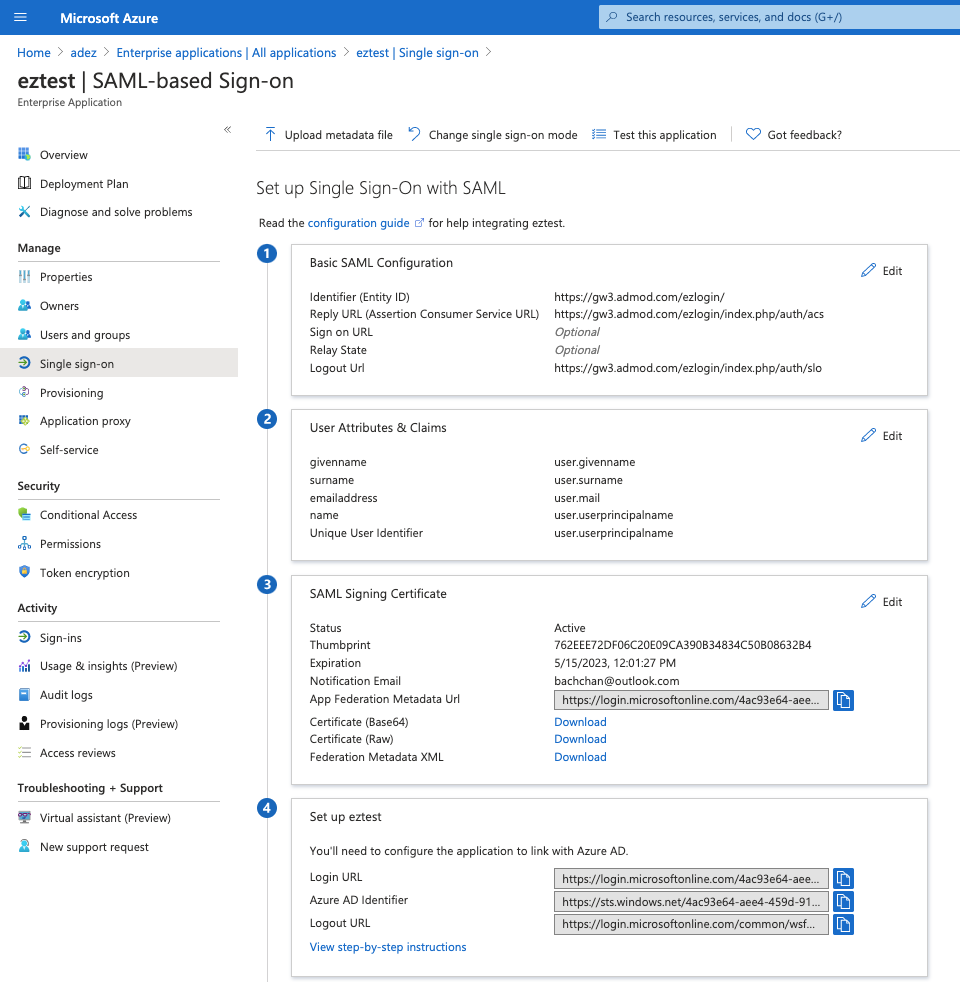
Task: Open Enterprise applications | All applications breadcrumb
Action: click(x=226, y=53)
